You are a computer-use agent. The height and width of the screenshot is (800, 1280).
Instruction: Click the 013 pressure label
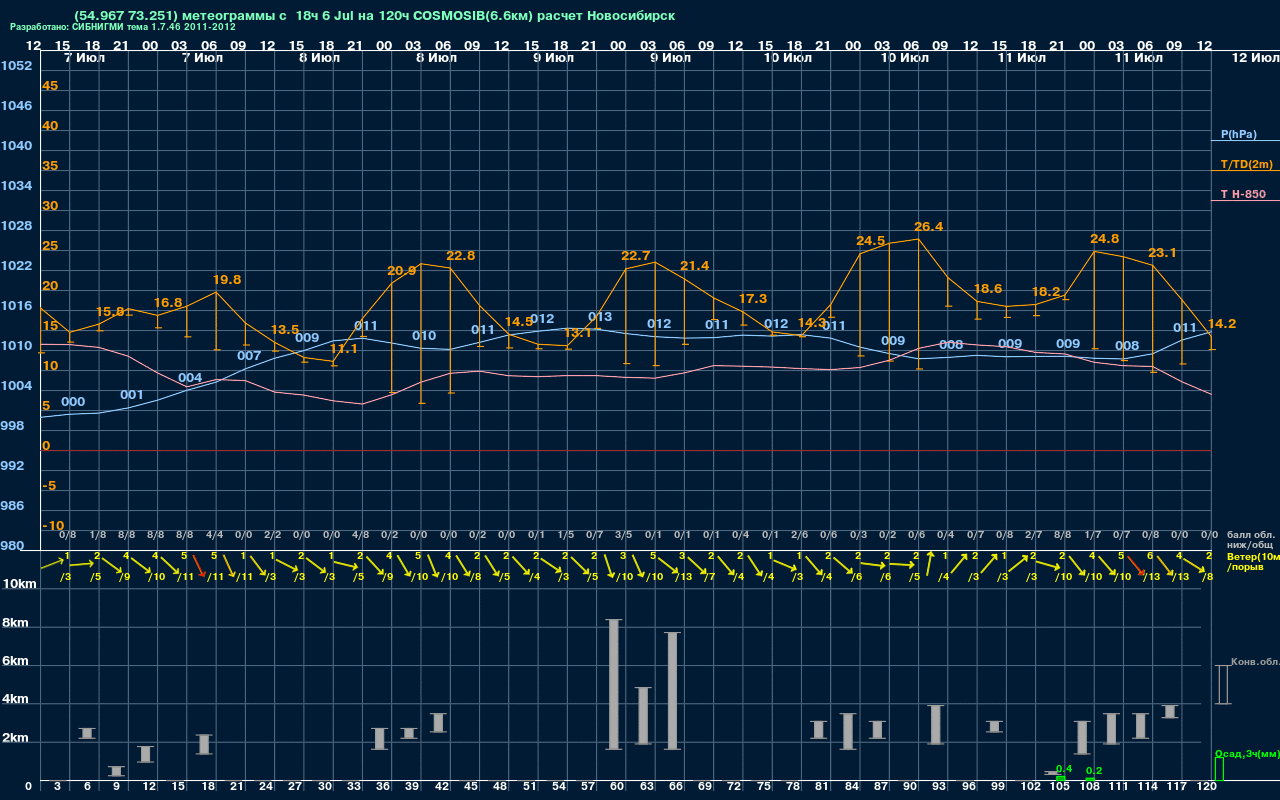click(600, 317)
